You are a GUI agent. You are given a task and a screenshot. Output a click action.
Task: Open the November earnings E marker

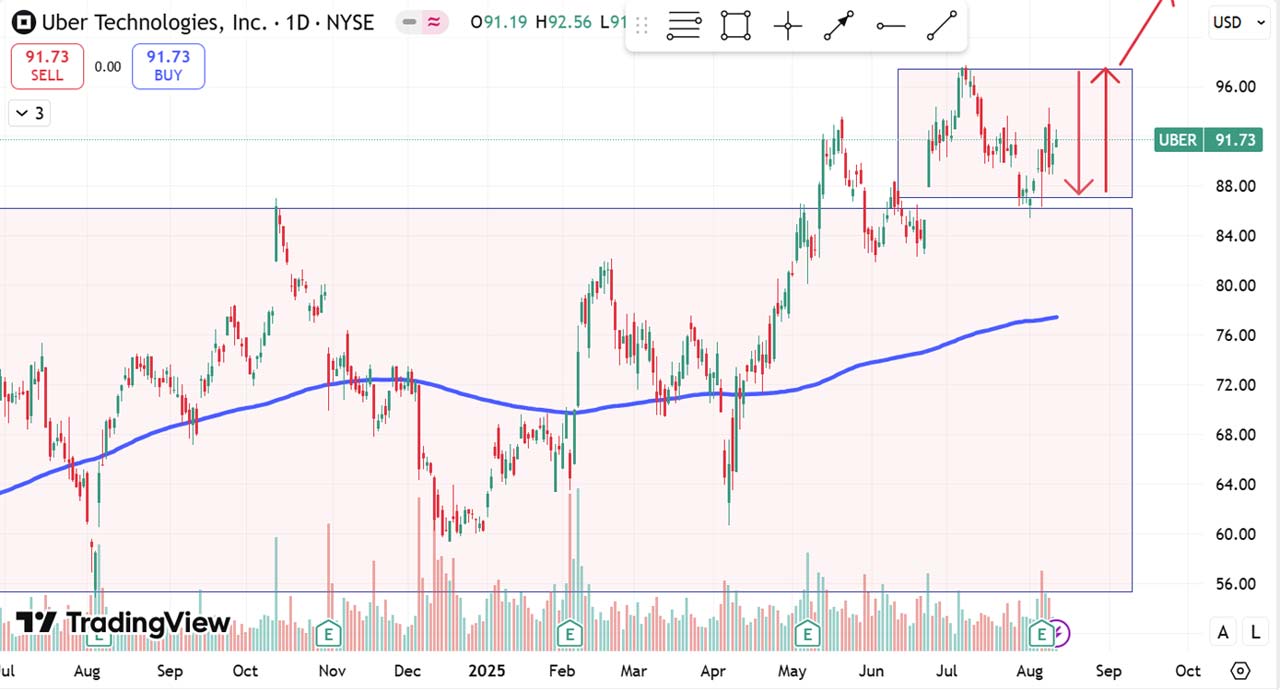coord(328,633)
